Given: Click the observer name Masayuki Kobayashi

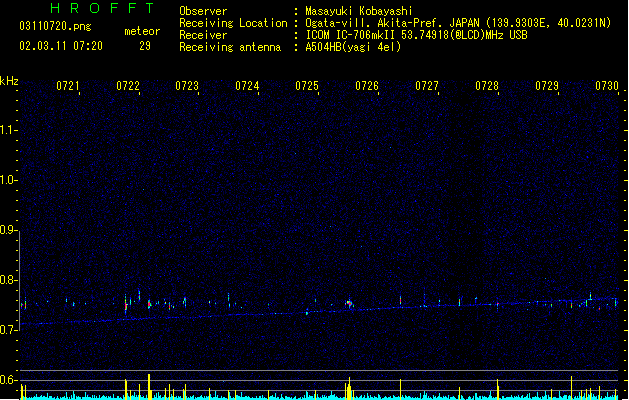Looking at the screenshot, I should [359, 11].
